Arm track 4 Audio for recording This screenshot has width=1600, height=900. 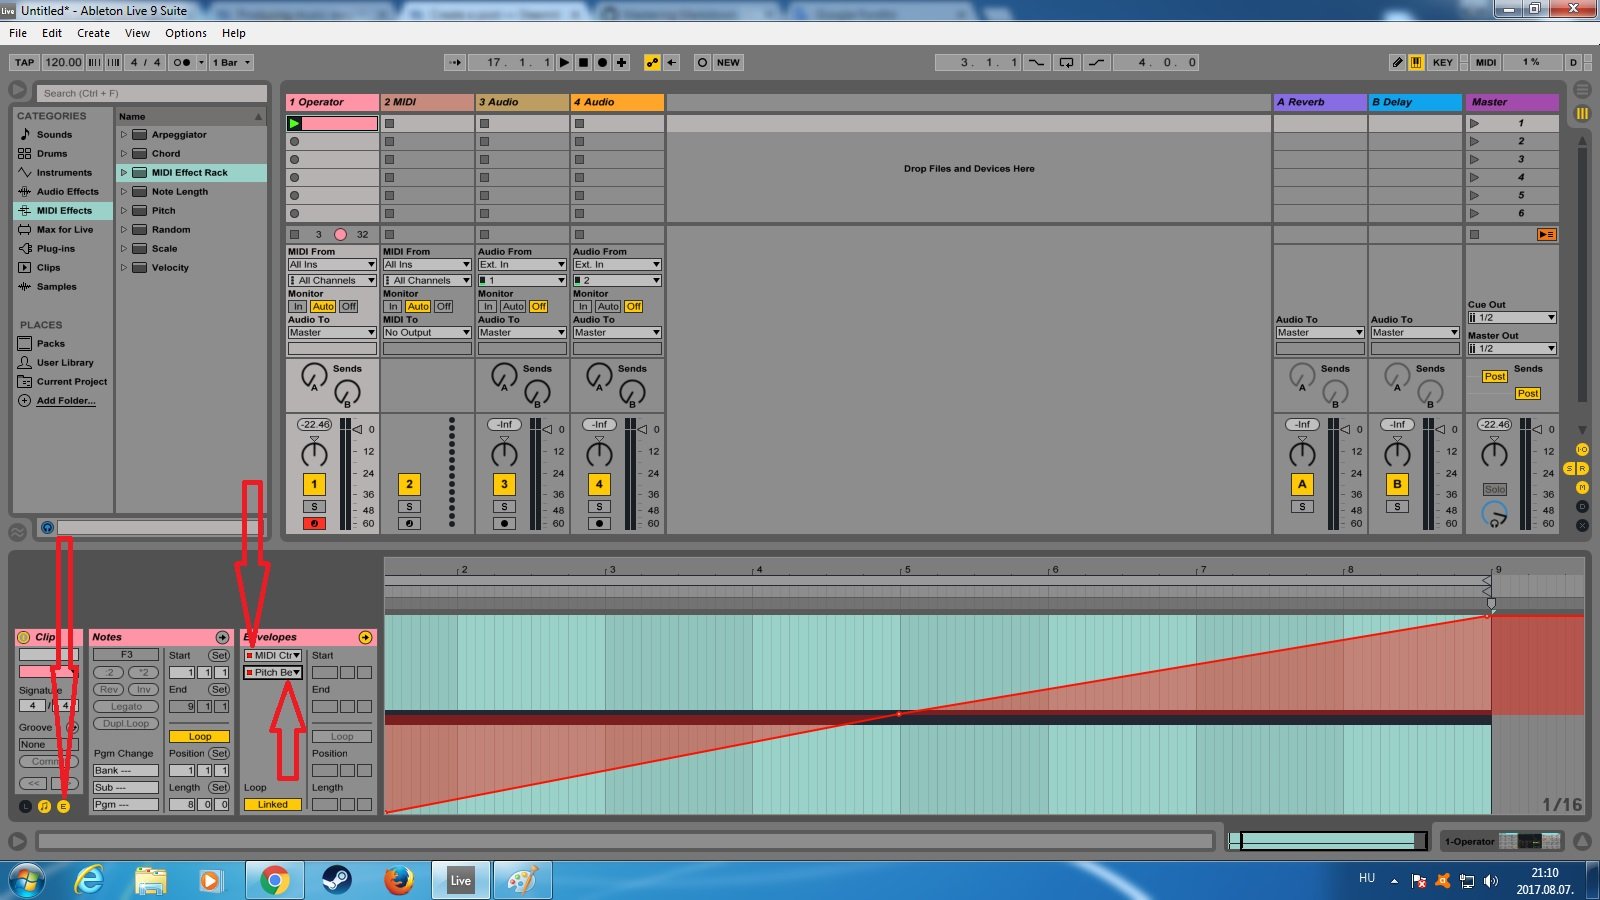[x=599, y=523]
